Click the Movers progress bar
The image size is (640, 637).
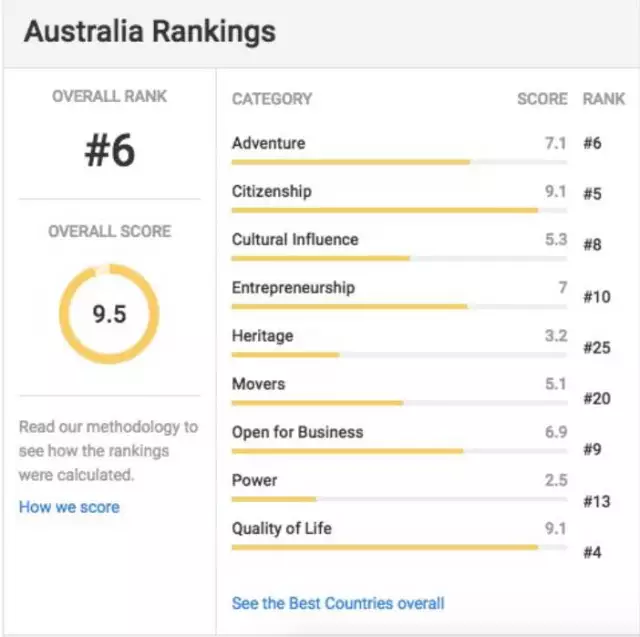point(399,403)
